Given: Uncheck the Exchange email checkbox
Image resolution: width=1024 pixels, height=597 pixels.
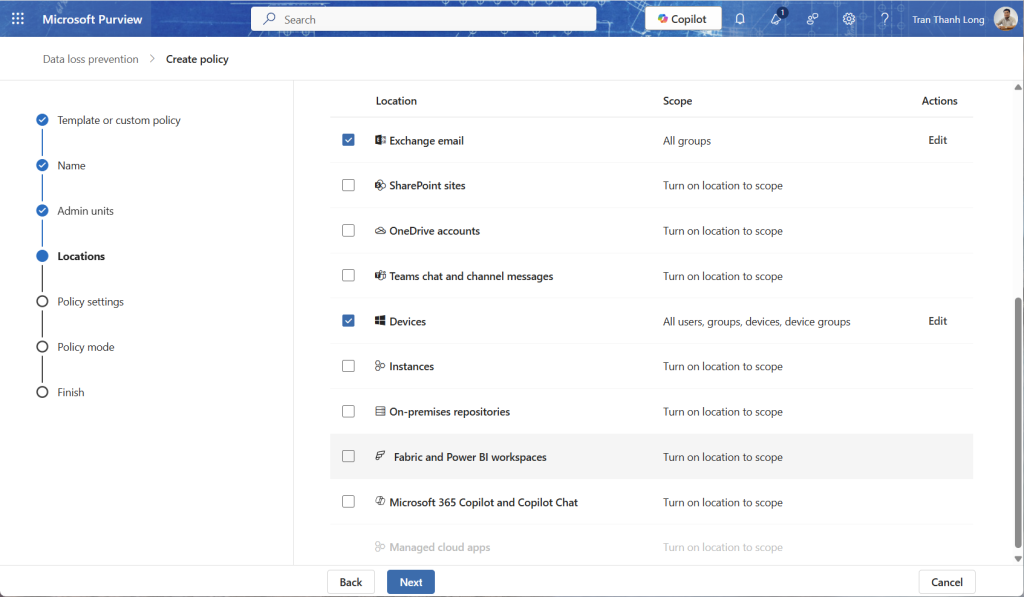Looking at the screenshot, I should pyautogui.click(x=348, y=140).
